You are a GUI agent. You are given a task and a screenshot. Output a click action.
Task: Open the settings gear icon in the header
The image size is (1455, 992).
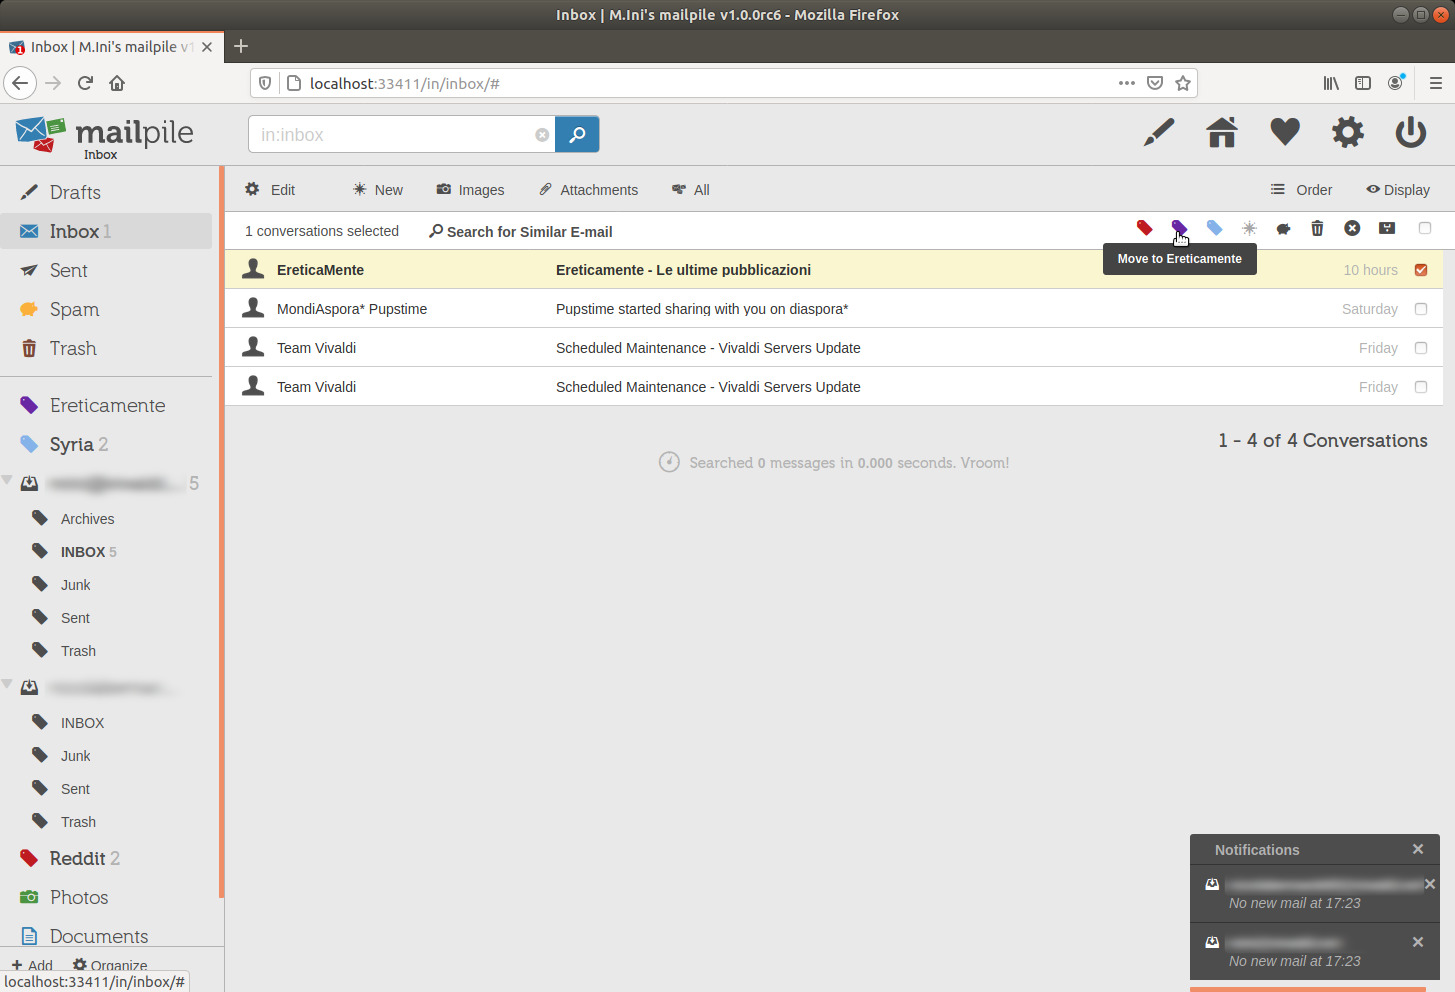pos(1348,132)
